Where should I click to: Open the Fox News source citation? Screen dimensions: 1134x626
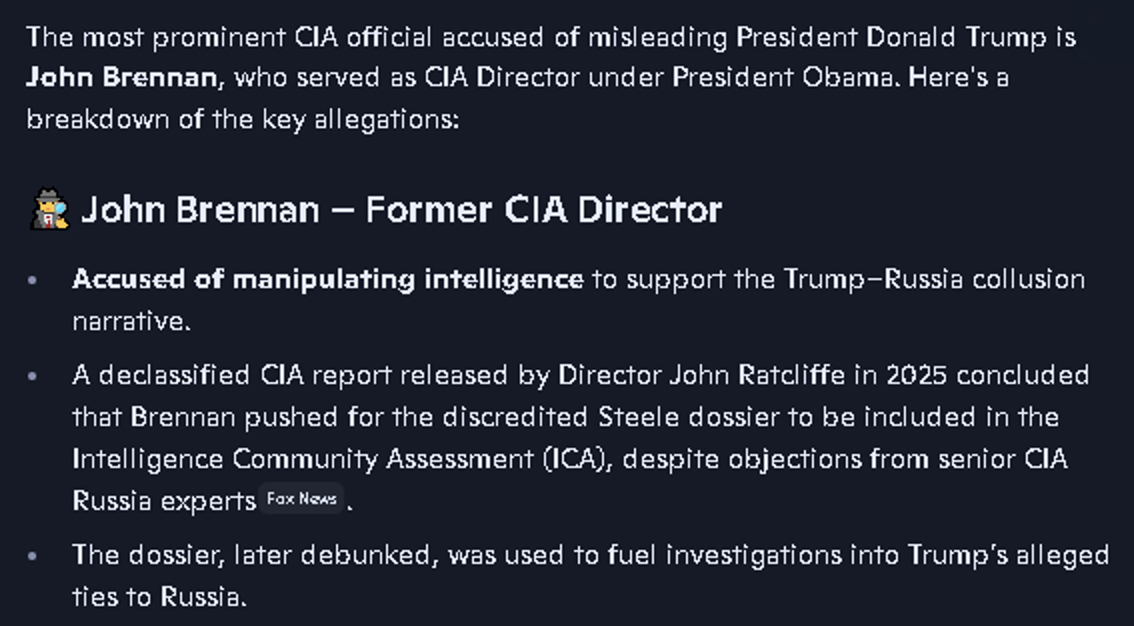point(301,498)
